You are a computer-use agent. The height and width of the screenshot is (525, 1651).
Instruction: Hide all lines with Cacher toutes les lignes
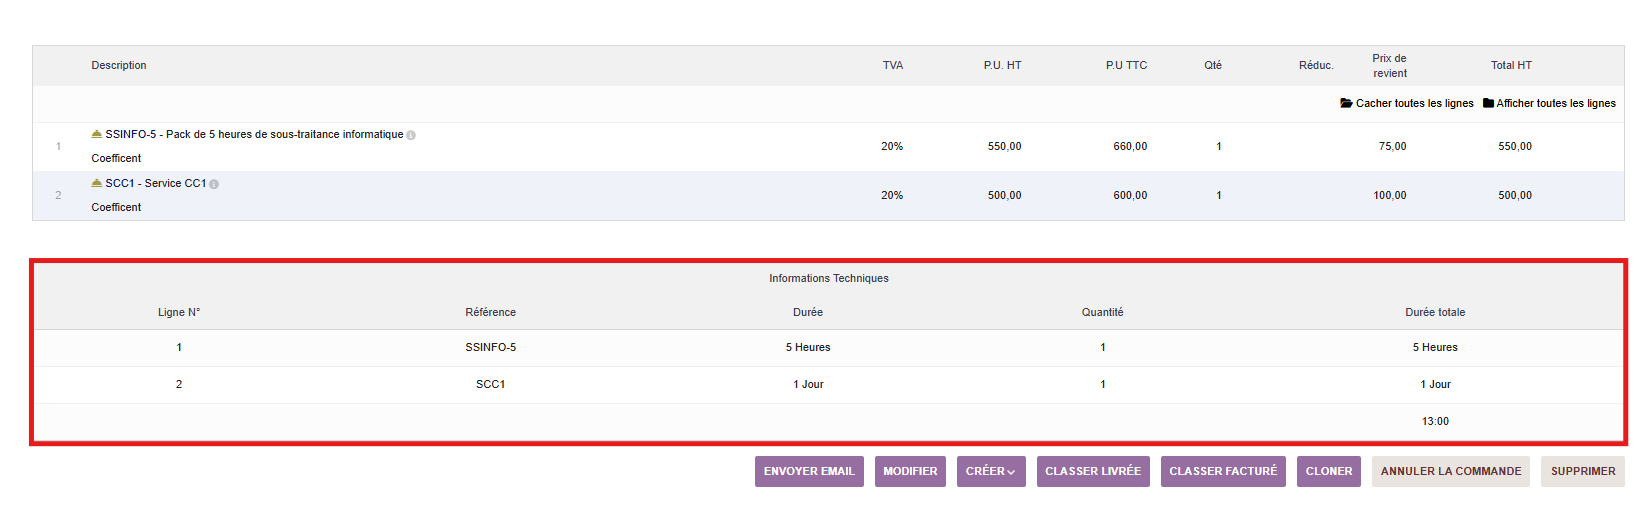(x=1414, y=103)
